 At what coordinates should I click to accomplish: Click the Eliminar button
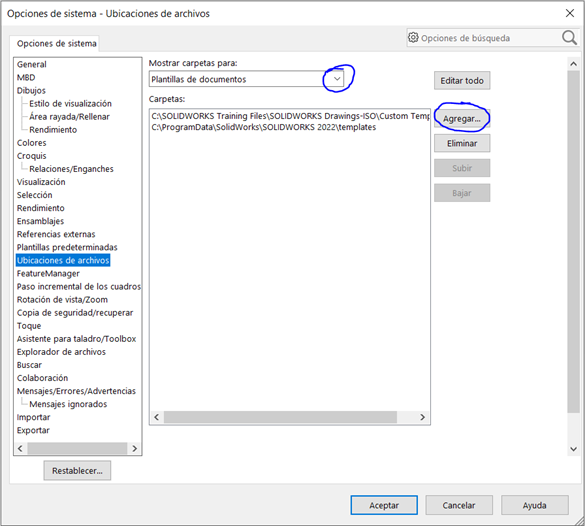[x=462, y=143]
